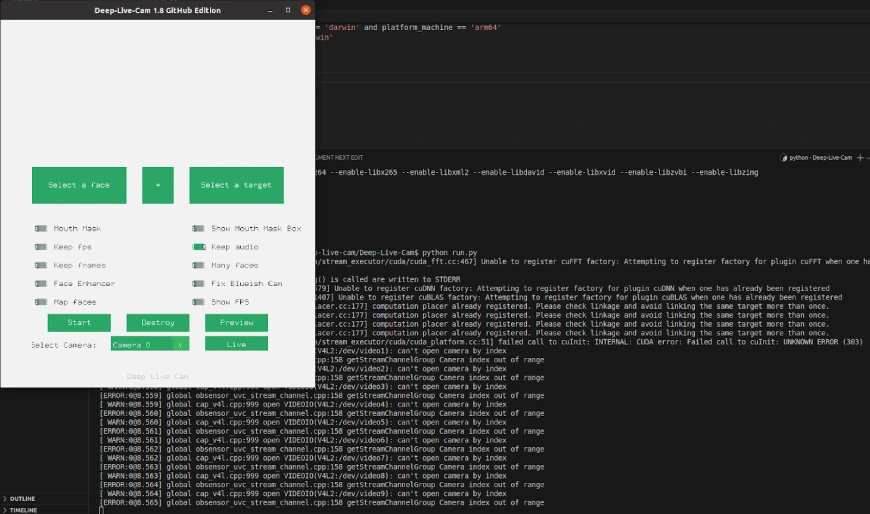
Task: Turn on Keep frames
Action: click(x=41, y=265)
